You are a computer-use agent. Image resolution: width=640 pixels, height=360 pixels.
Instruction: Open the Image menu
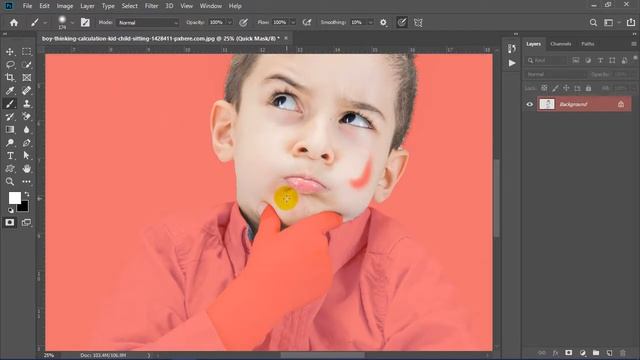tap(64, 6)
